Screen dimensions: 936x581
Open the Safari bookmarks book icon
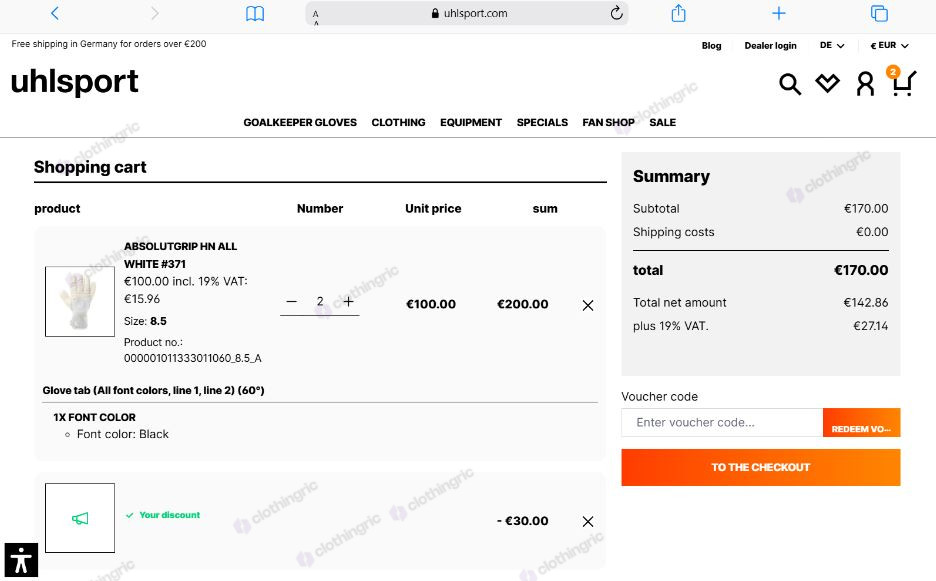click(x=255, y=13)
